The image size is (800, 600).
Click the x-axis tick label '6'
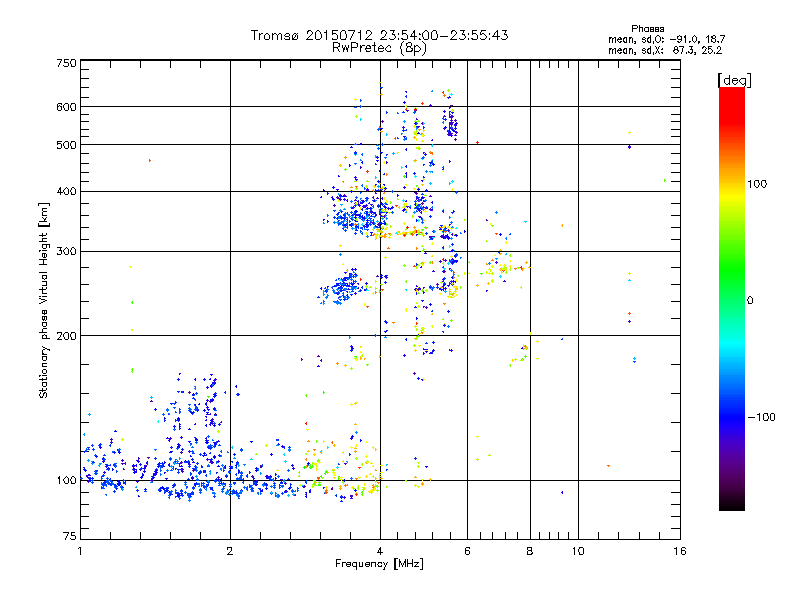pos(467,551)
